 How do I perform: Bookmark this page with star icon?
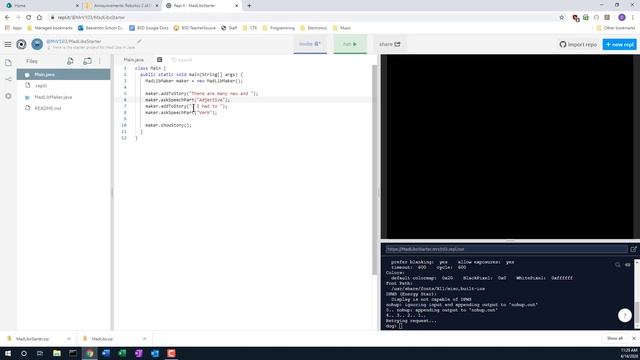[x=562, y=18]
